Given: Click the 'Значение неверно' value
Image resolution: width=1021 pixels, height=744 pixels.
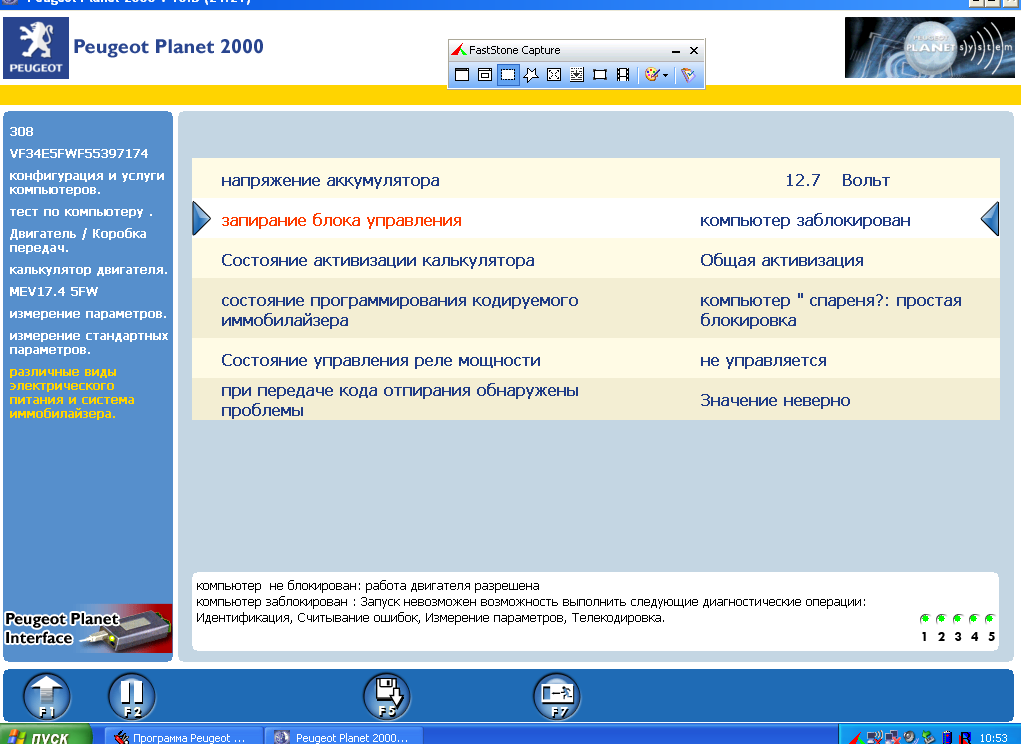Looking at the screenshot, I should tap(775, 401).
